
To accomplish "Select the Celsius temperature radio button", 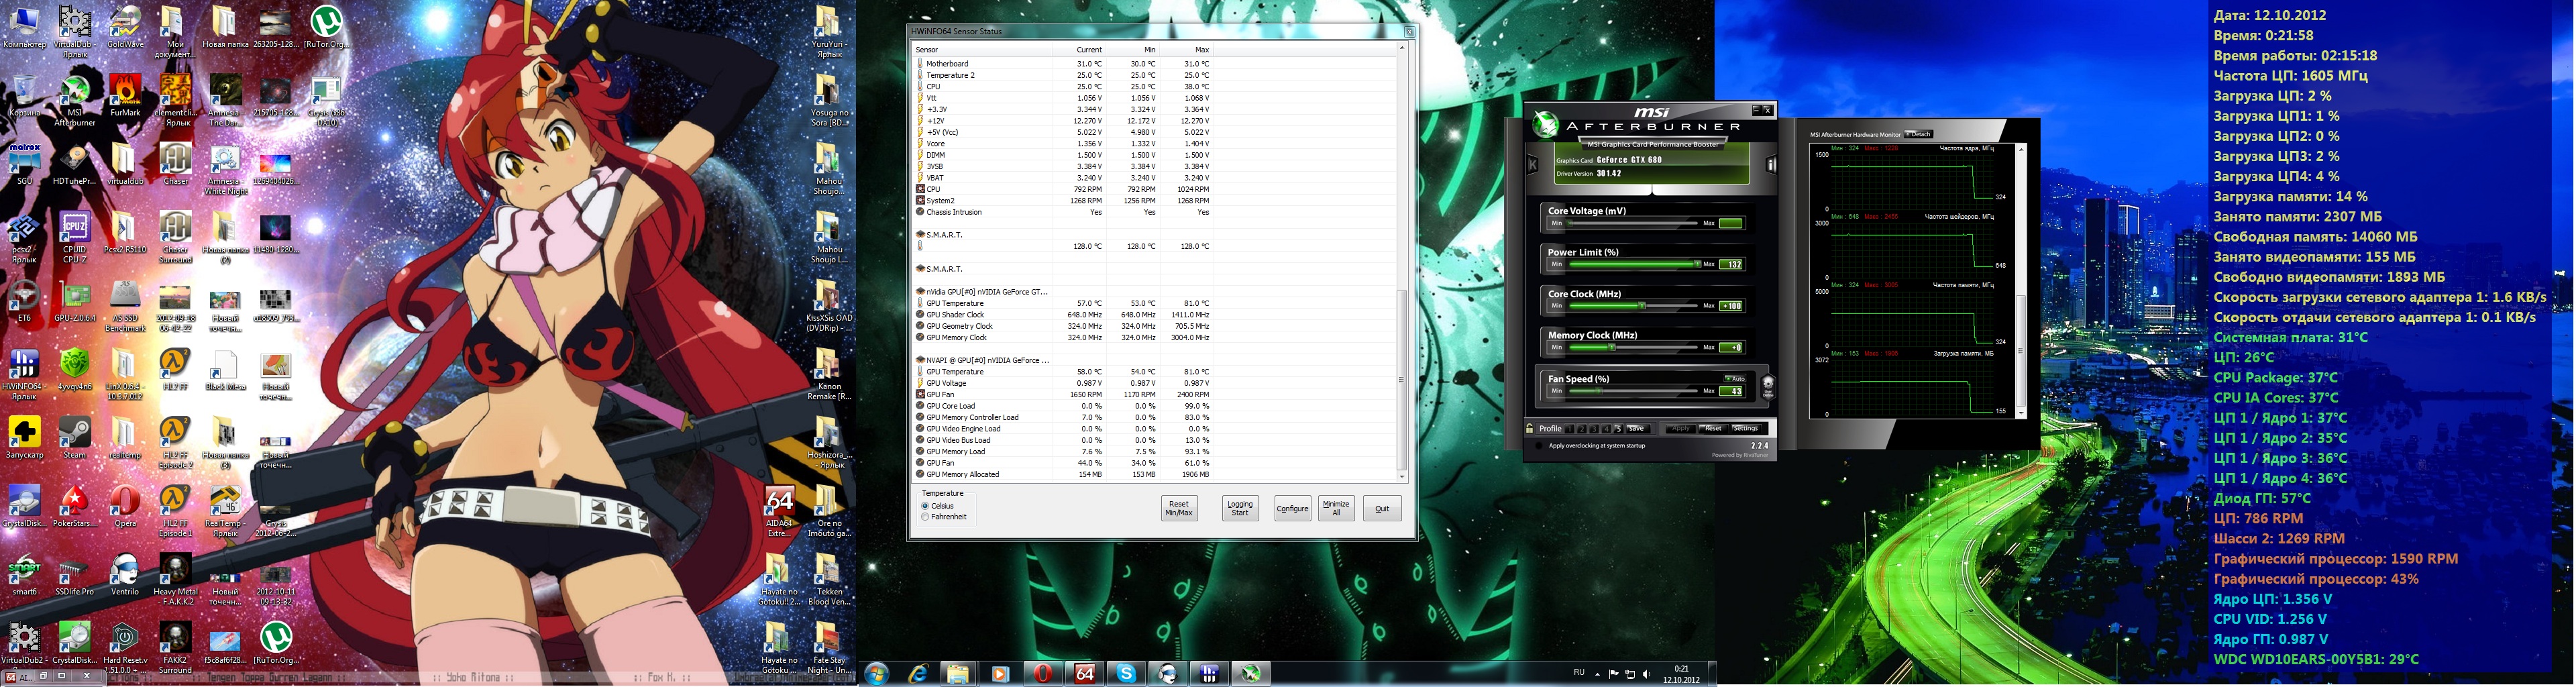I will click(925, 506).
